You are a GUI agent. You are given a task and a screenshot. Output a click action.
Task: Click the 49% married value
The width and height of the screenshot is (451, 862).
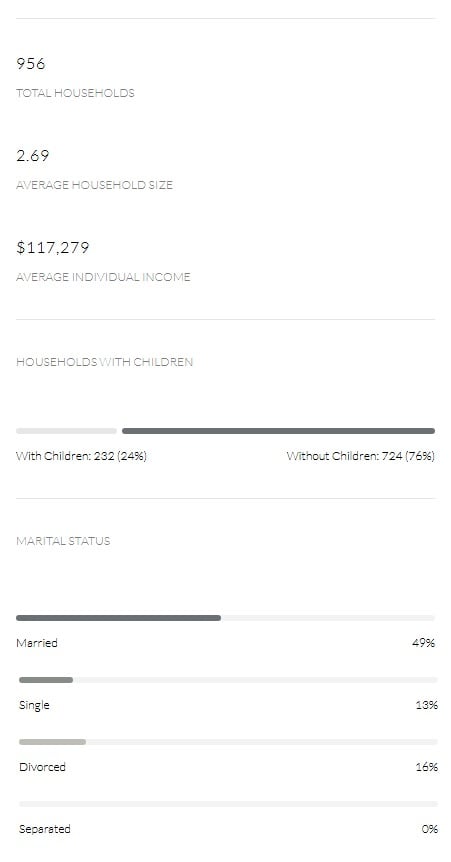[x=424, y=643]
